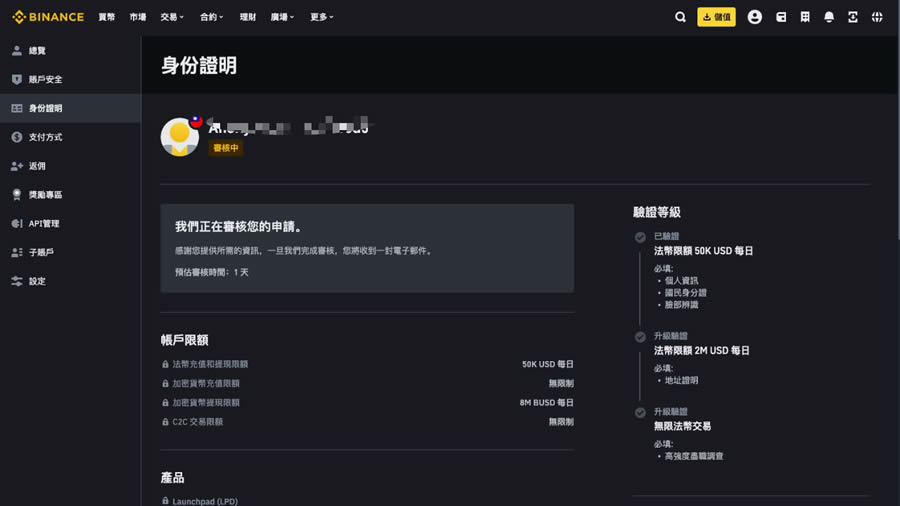Open the 市場 menu item
The image size is (900, 506).
point(138,17)
